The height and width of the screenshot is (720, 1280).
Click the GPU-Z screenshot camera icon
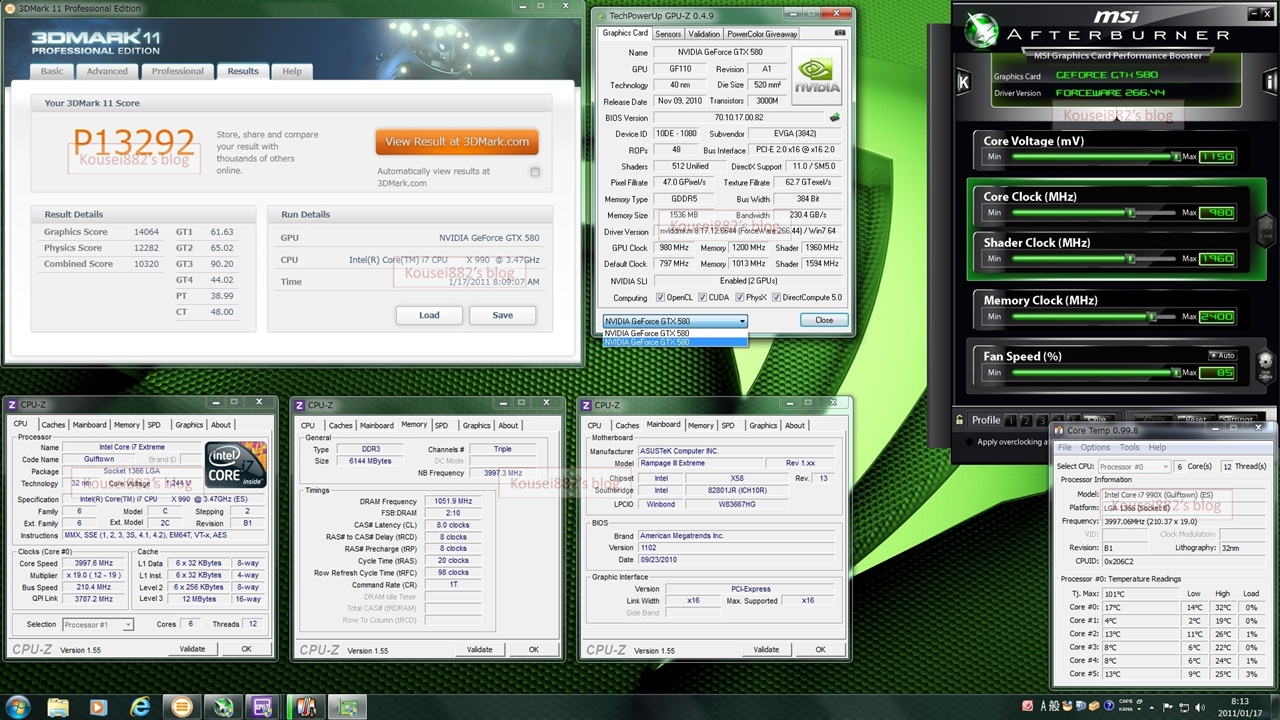(x=840, y=33)
